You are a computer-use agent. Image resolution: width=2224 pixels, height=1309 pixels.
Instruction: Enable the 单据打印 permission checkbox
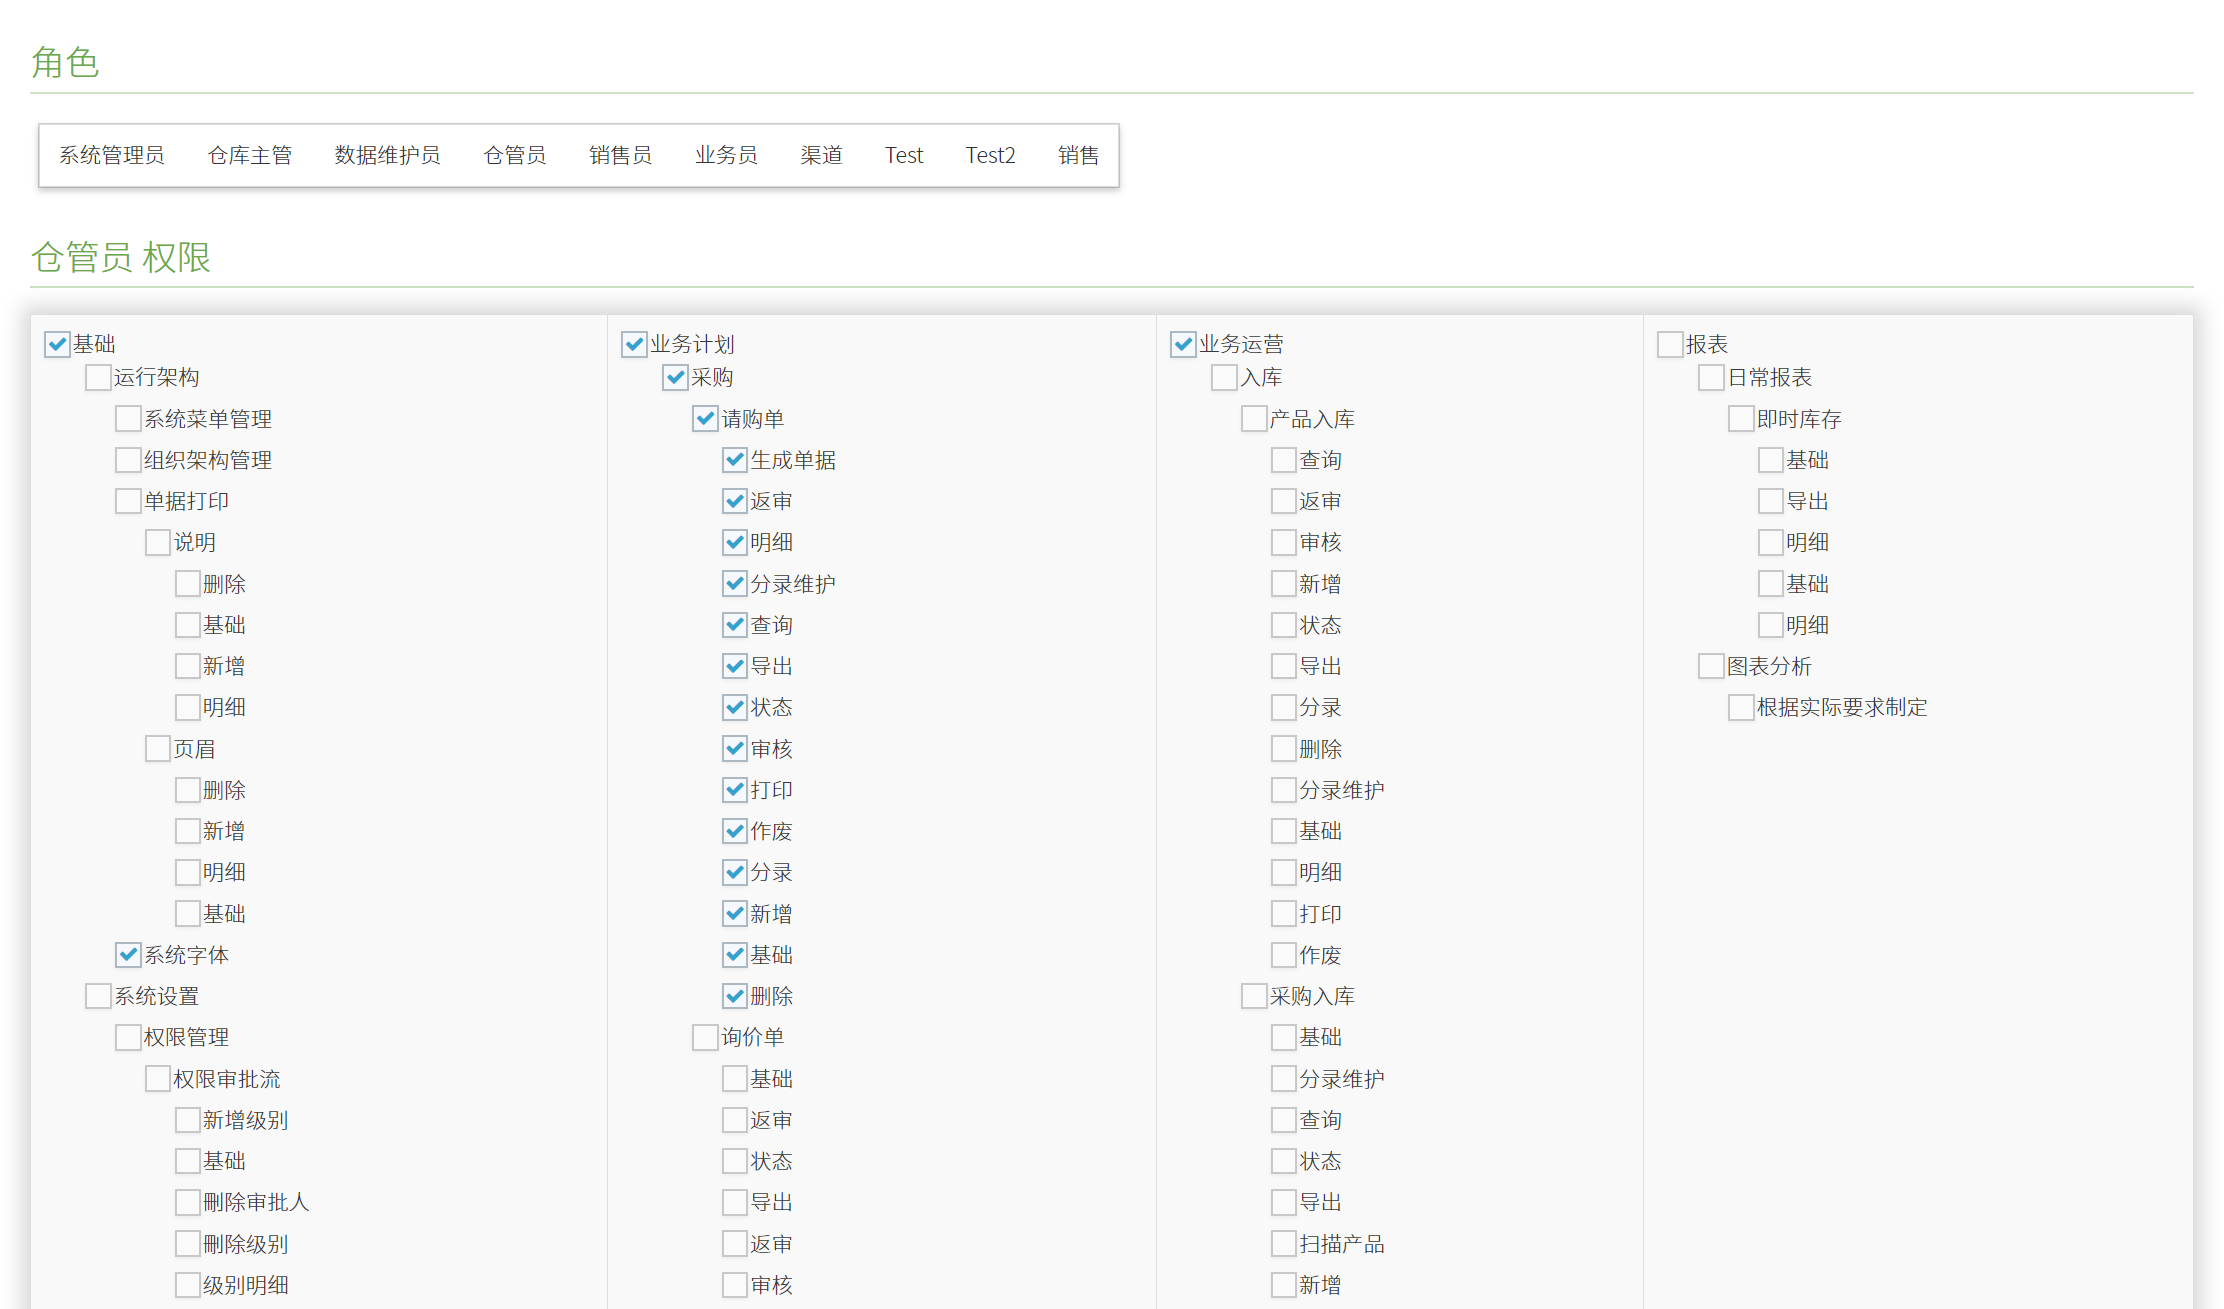pos(128,501)
